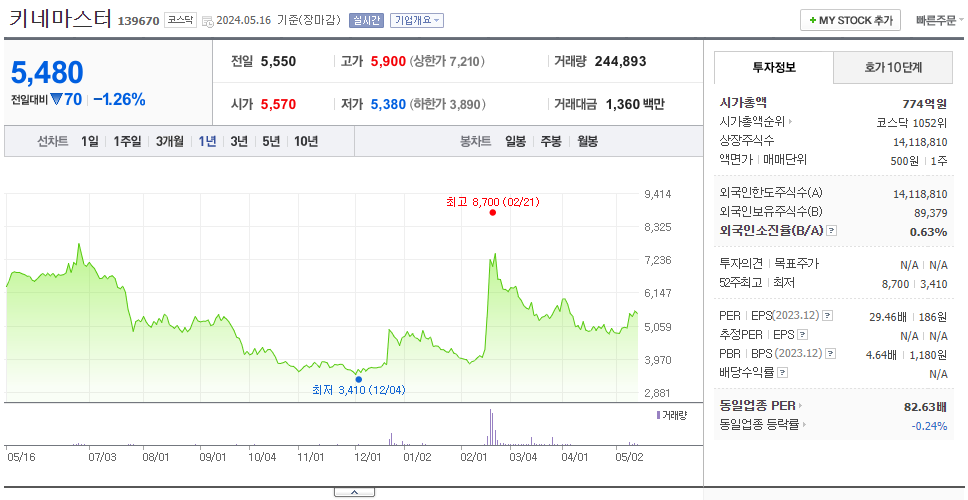The height and width of the screenshot is (500, 968).
Task: Click help icon next to 외국인소진율(B/A)
Action: coord(832,231)
